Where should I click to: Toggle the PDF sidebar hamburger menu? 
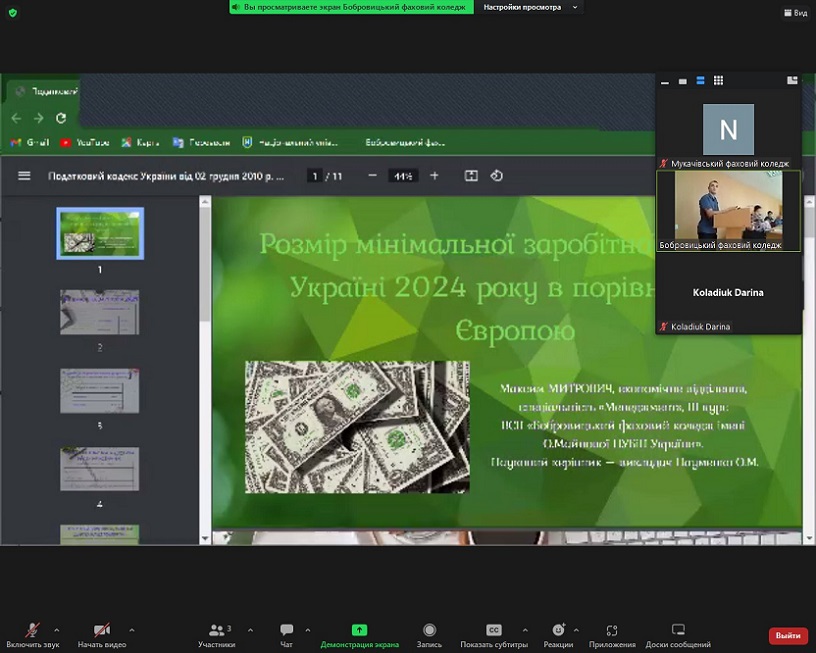pos(24,176)
